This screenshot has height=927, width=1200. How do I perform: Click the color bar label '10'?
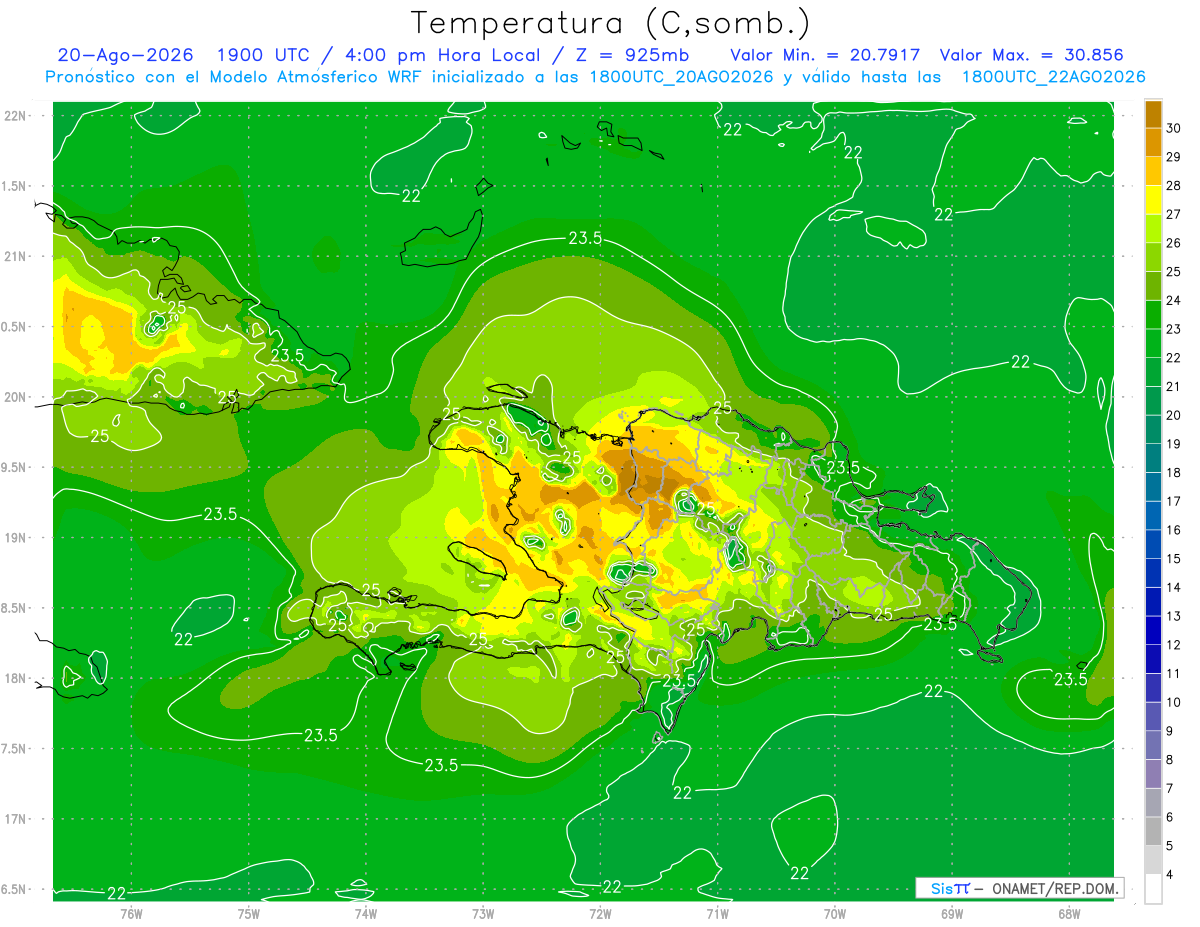(1173, 702)
